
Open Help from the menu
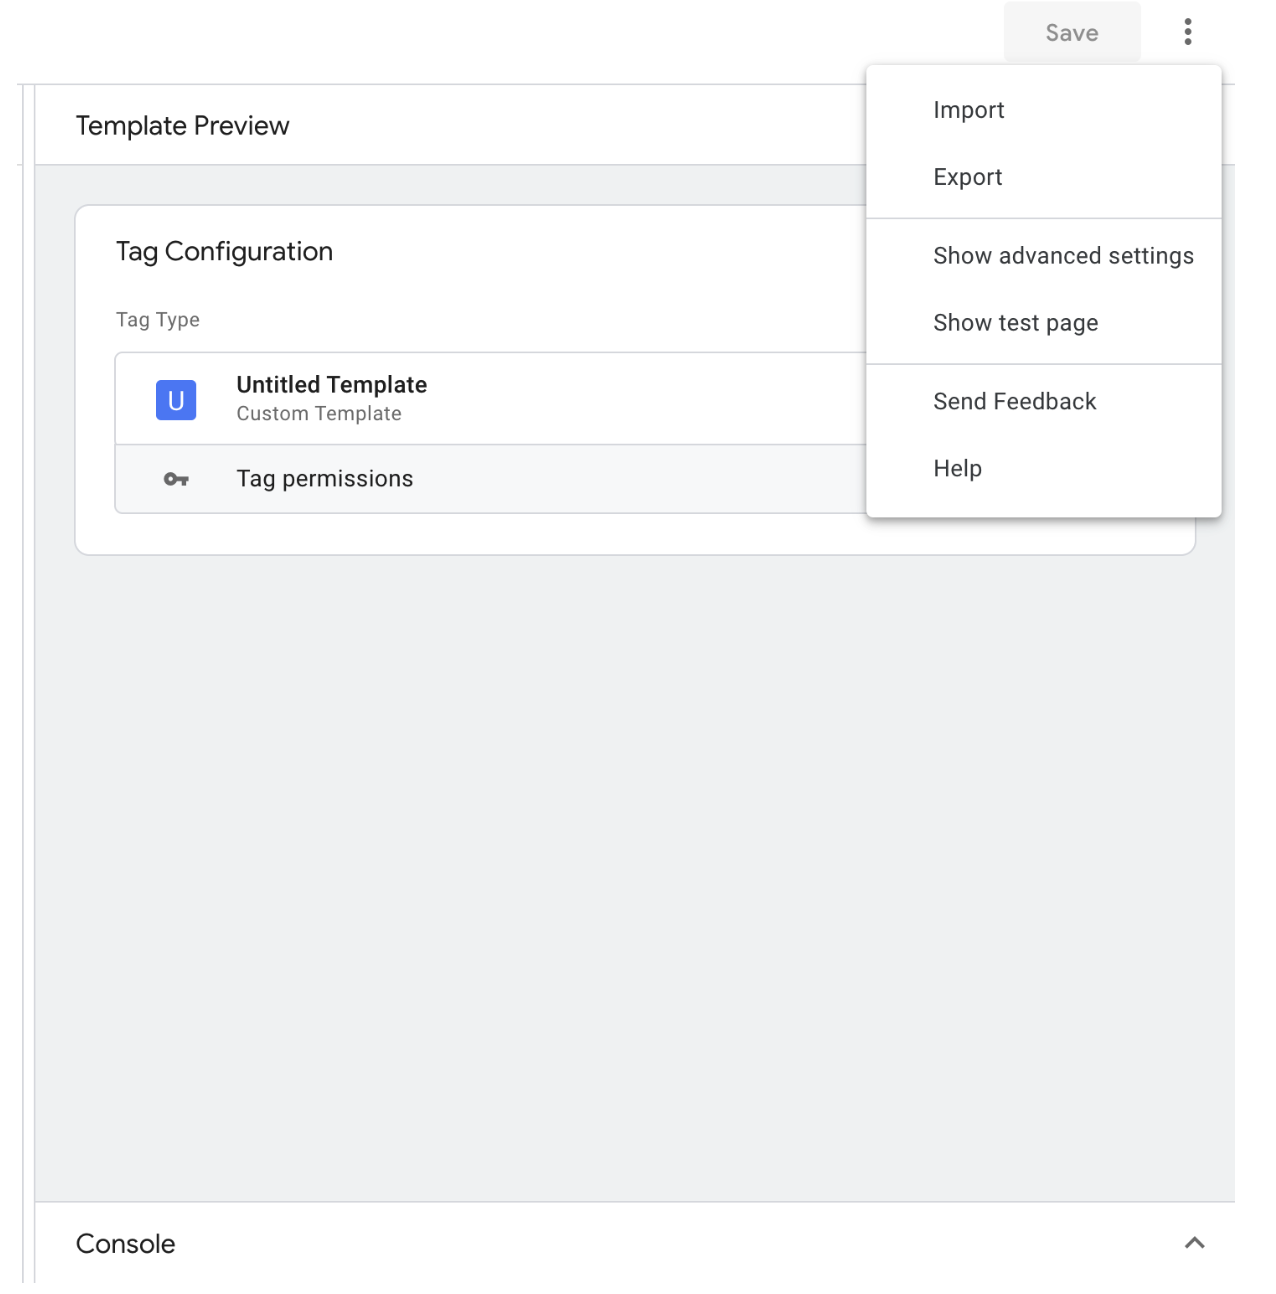(x=958, y=467)
